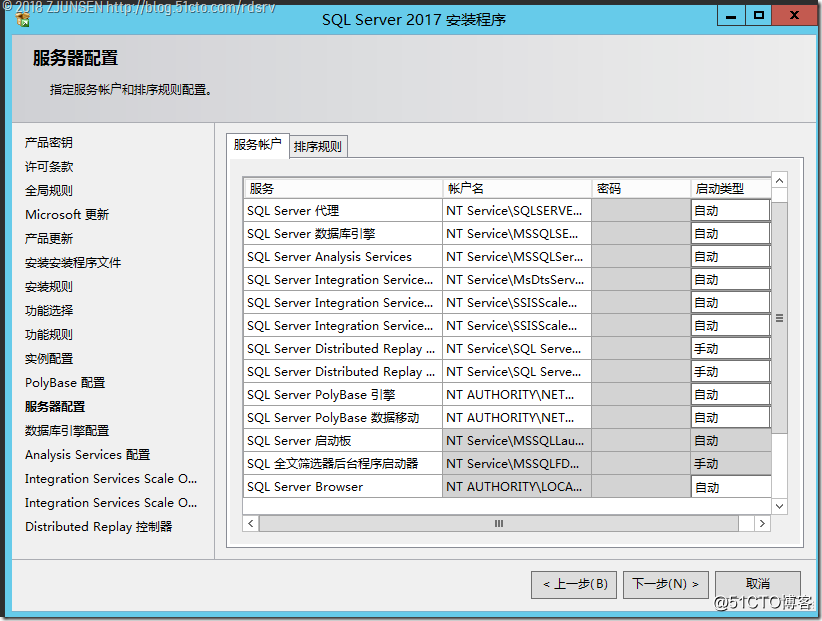Click the 取消 button

758,584
